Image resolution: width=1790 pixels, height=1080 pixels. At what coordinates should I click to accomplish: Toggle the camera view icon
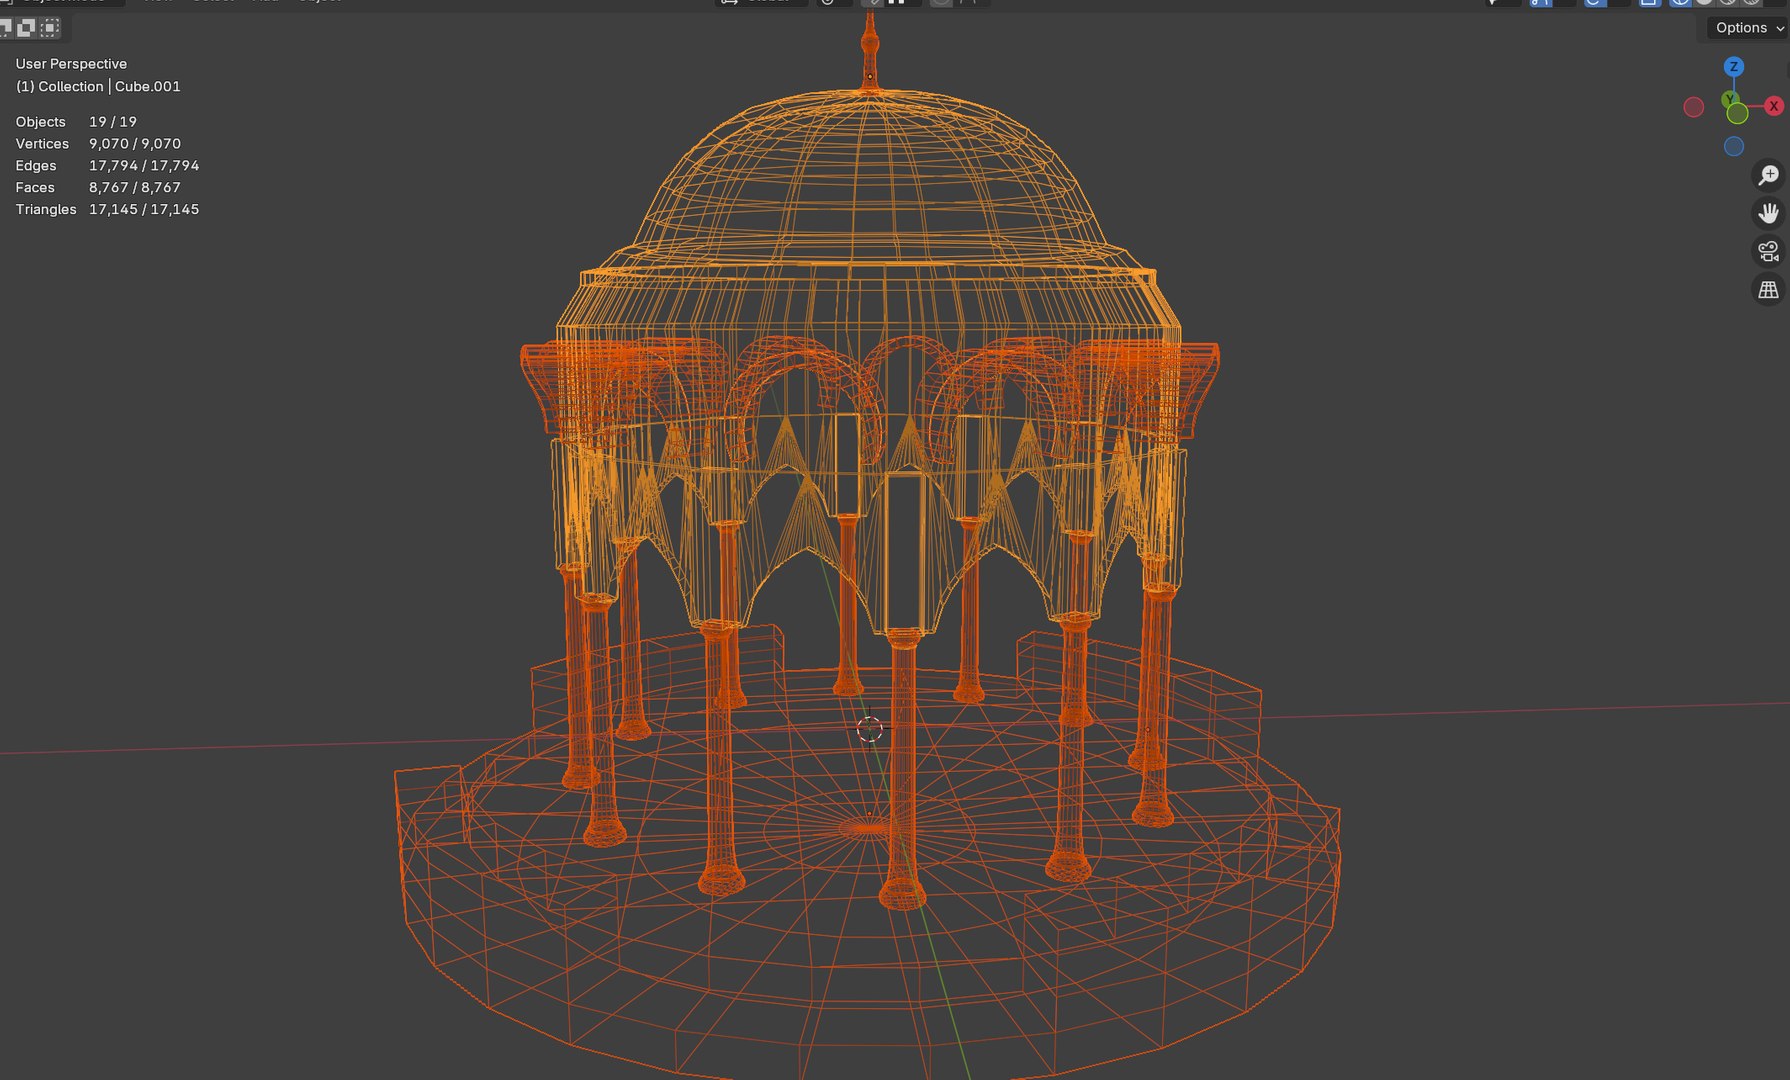pos(1769,251)
